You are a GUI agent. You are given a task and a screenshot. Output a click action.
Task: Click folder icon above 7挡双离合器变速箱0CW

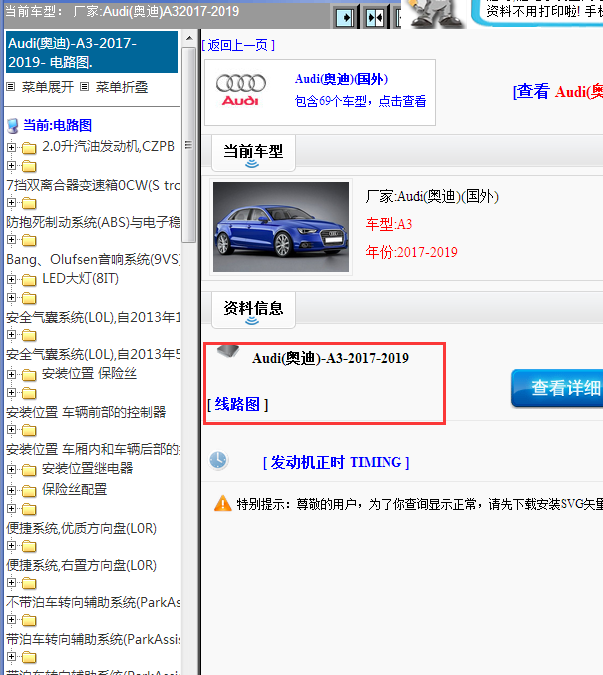click(29, 166)
